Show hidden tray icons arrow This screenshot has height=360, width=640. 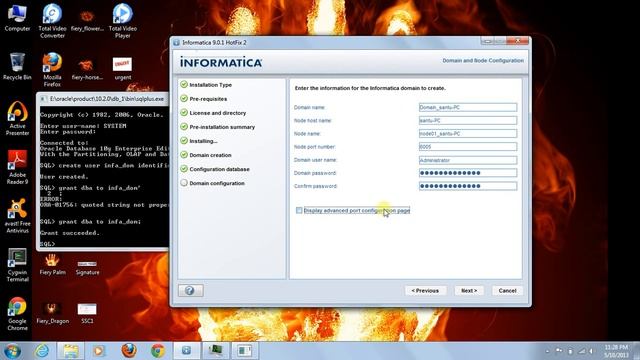pos(547,351)
